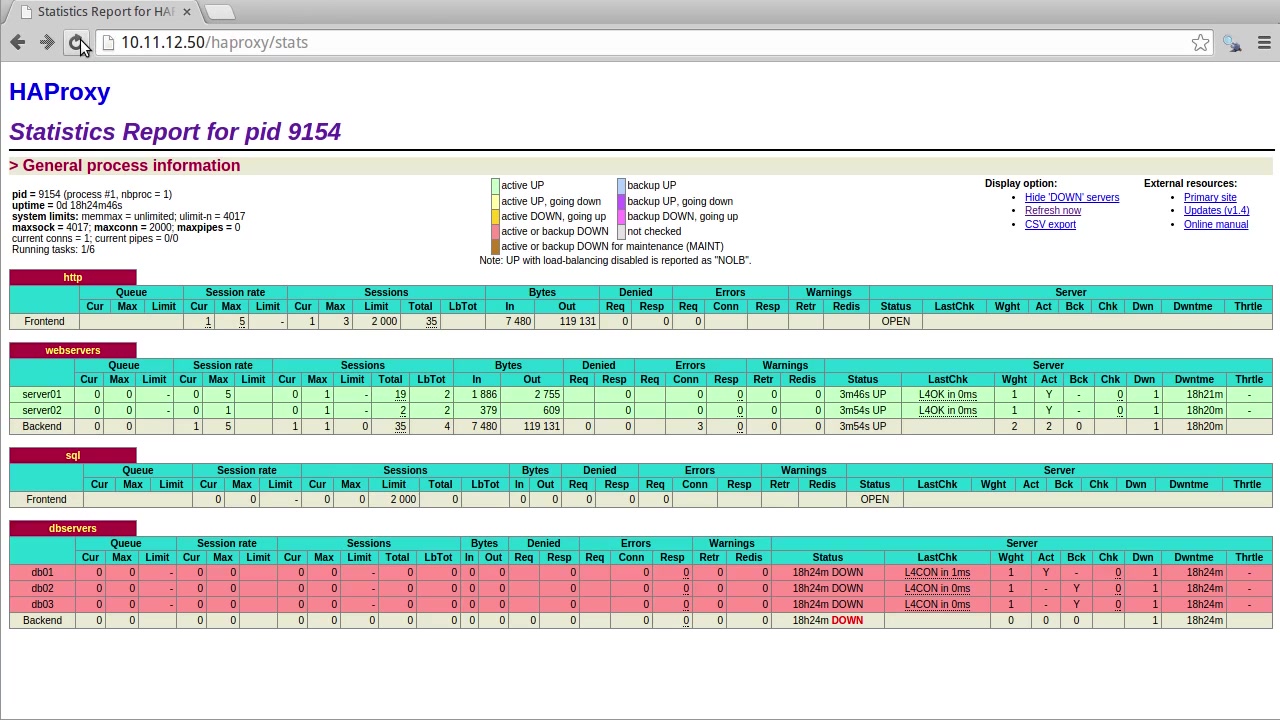The height and width of the screenshot is (720, 1280).
Task: Click L4CON in 0ms for db03
Action: tap(937, 604)
